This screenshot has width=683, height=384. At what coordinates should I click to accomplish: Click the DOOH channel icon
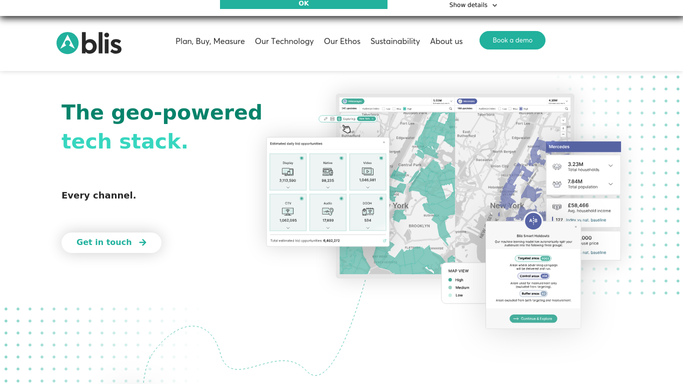click(x=368, y=212)
